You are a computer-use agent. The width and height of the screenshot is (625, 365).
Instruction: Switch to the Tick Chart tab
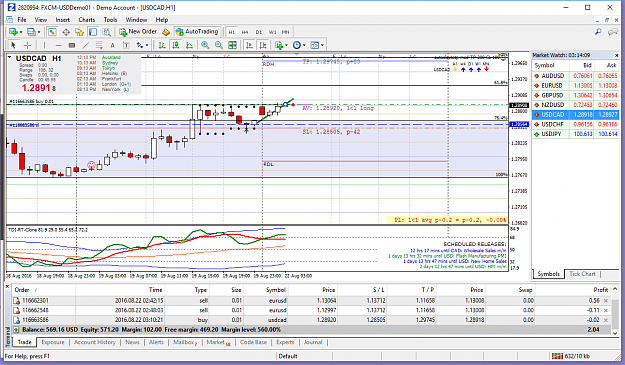click(x=582, y=274)
